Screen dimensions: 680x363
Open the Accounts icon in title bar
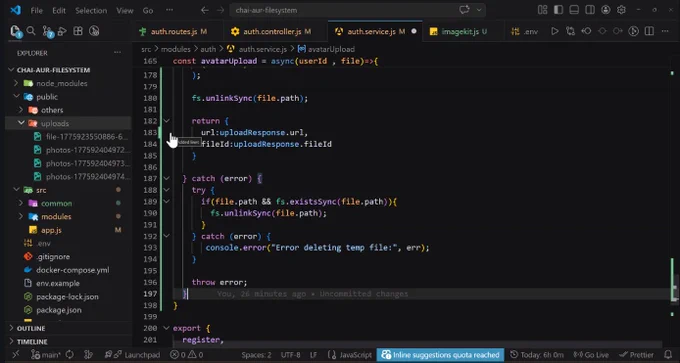(x=605, y=10)
